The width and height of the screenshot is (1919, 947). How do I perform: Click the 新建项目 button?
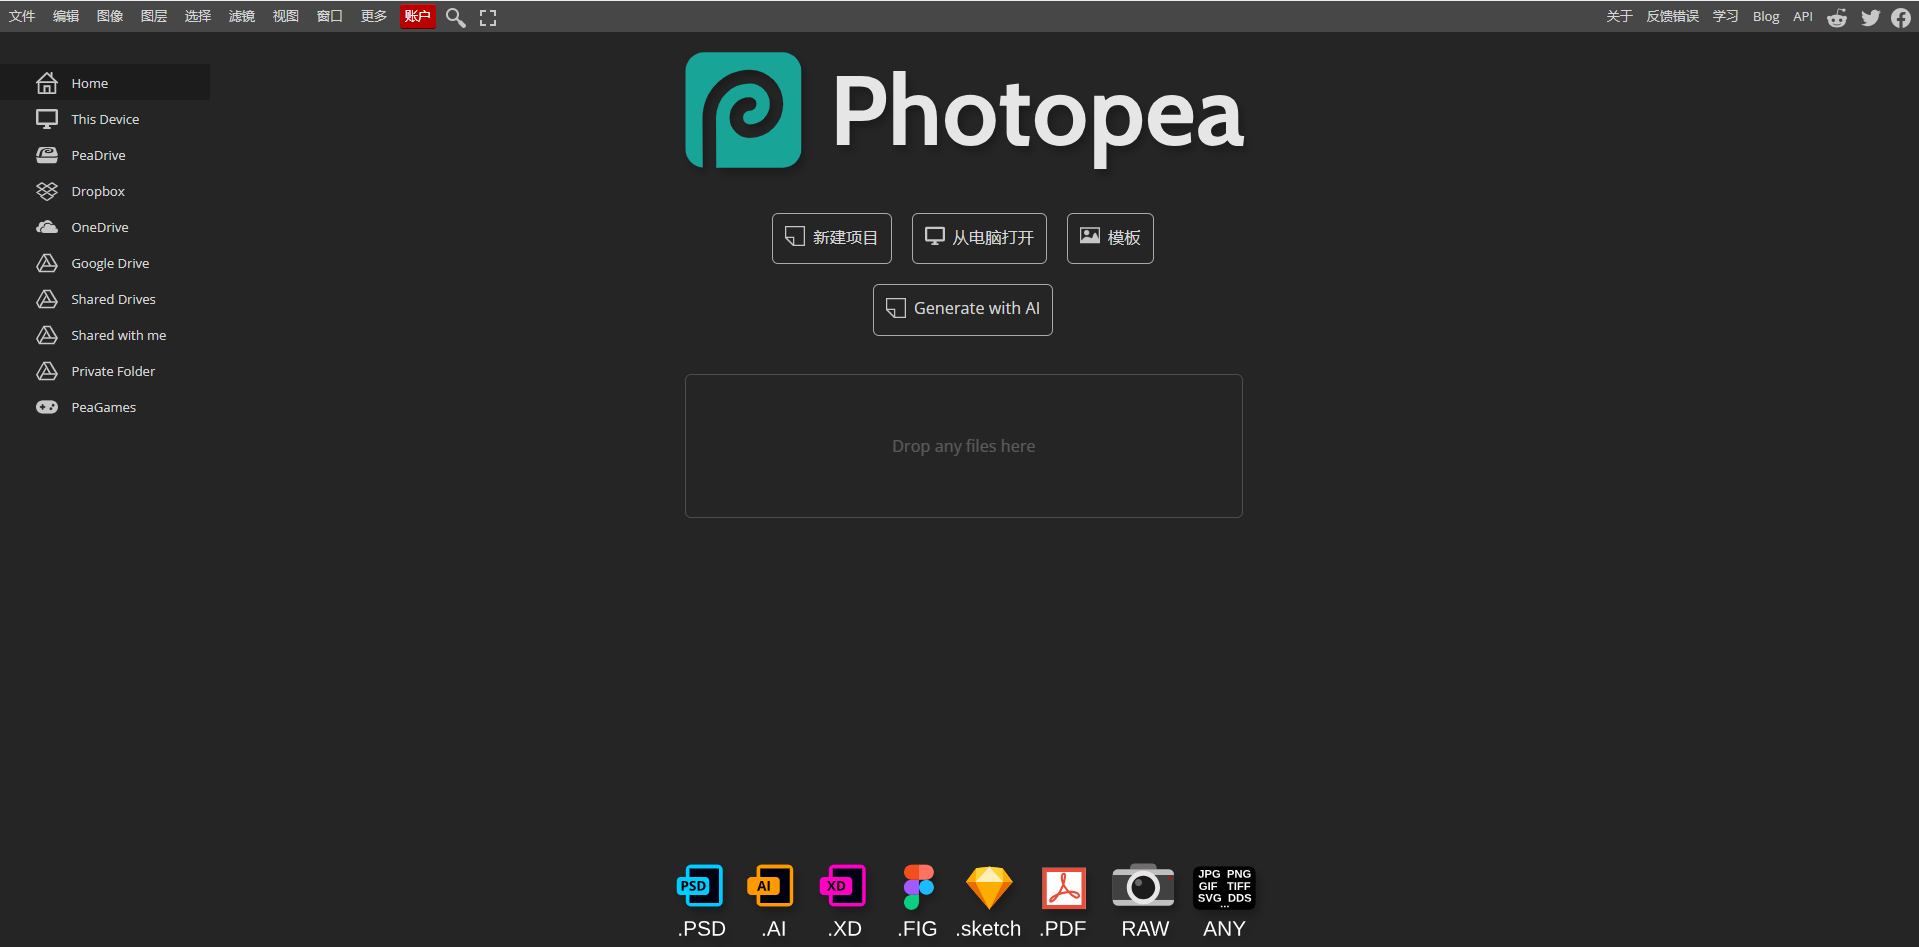coord(832,238)
